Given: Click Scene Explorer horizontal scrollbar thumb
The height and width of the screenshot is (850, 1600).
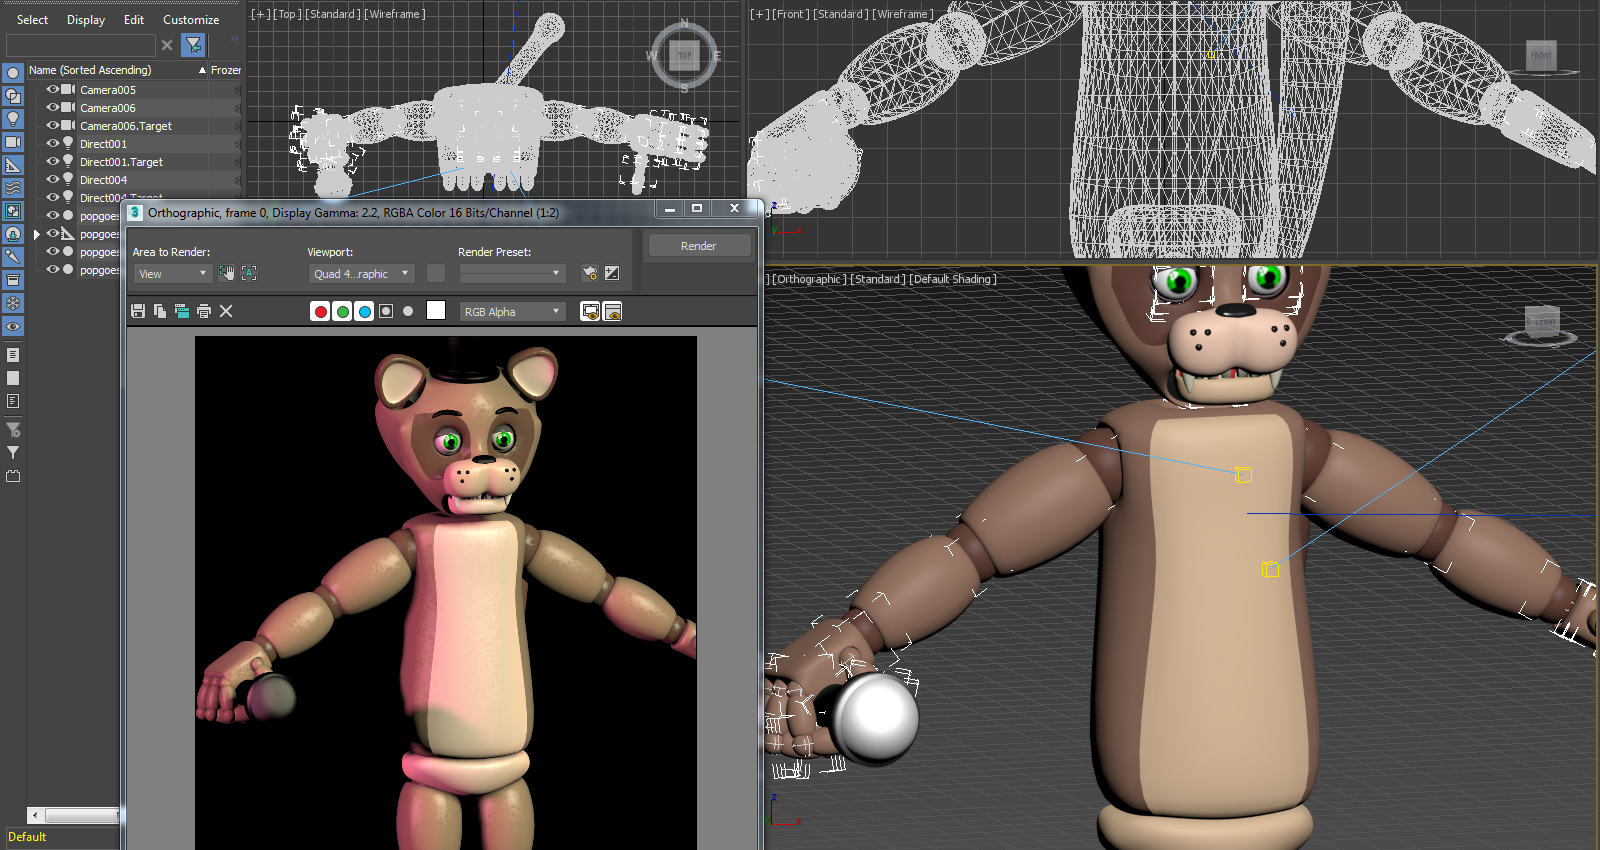Looking at the screenshot, I should (82, 815).
